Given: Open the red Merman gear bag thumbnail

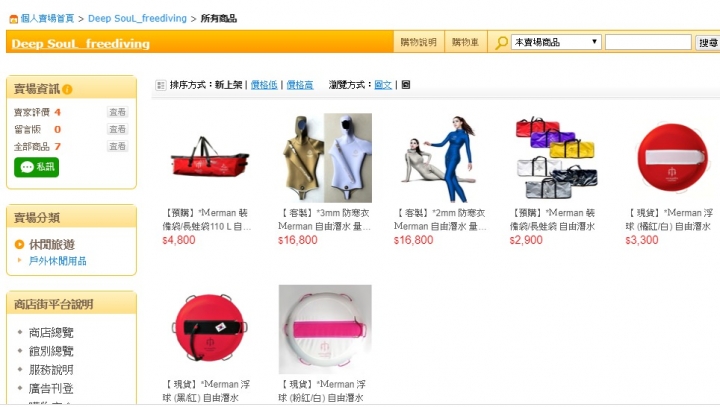Looking at the screenshot, I should pos(209,158).
